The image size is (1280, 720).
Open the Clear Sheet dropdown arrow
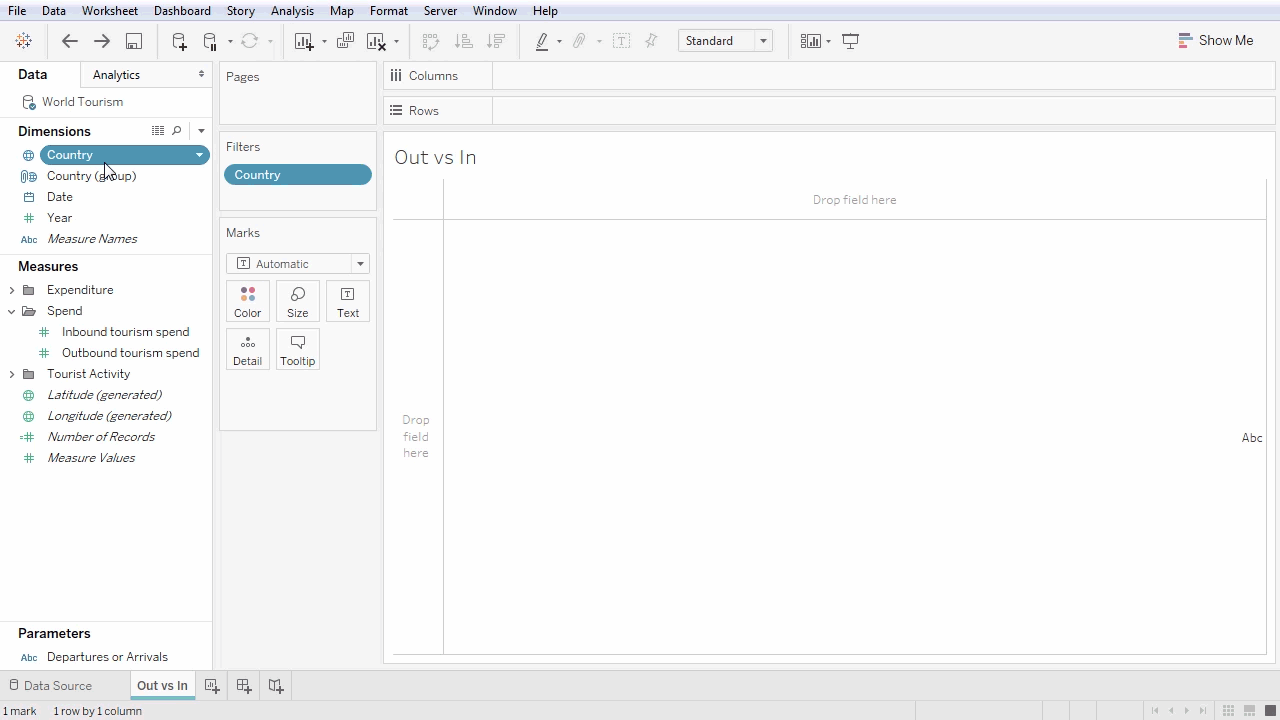coord(396,42)
